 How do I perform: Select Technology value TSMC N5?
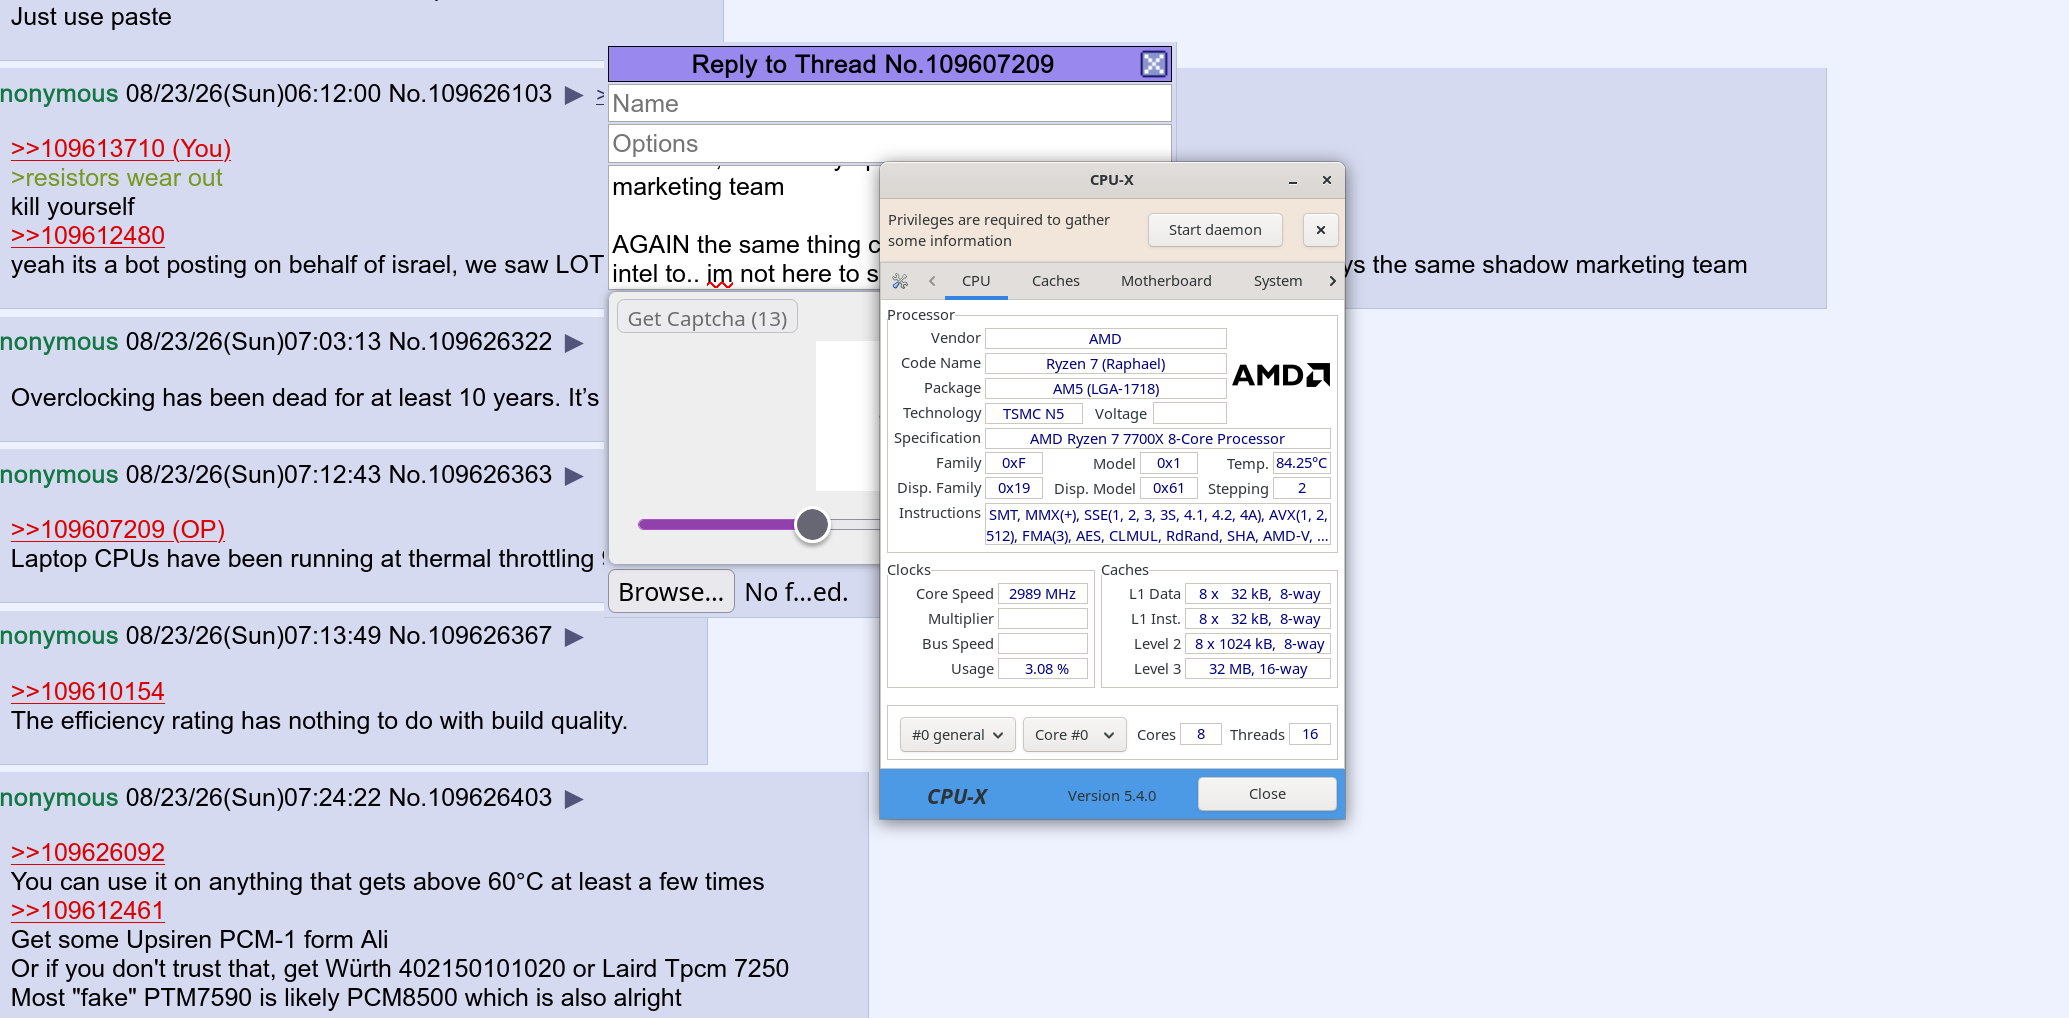1033,414
